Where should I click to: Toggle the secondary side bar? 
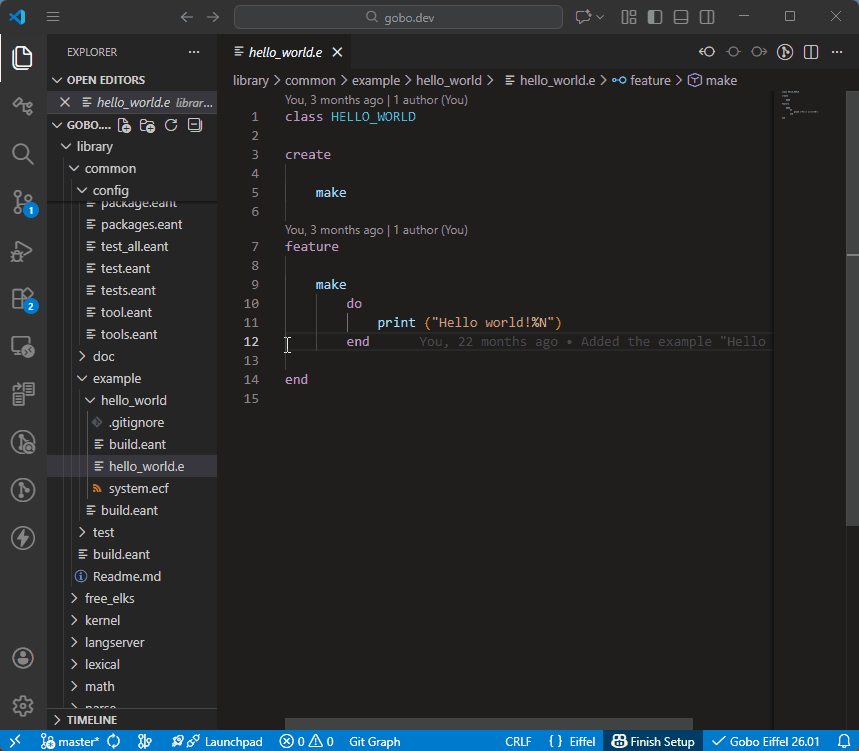707,17
